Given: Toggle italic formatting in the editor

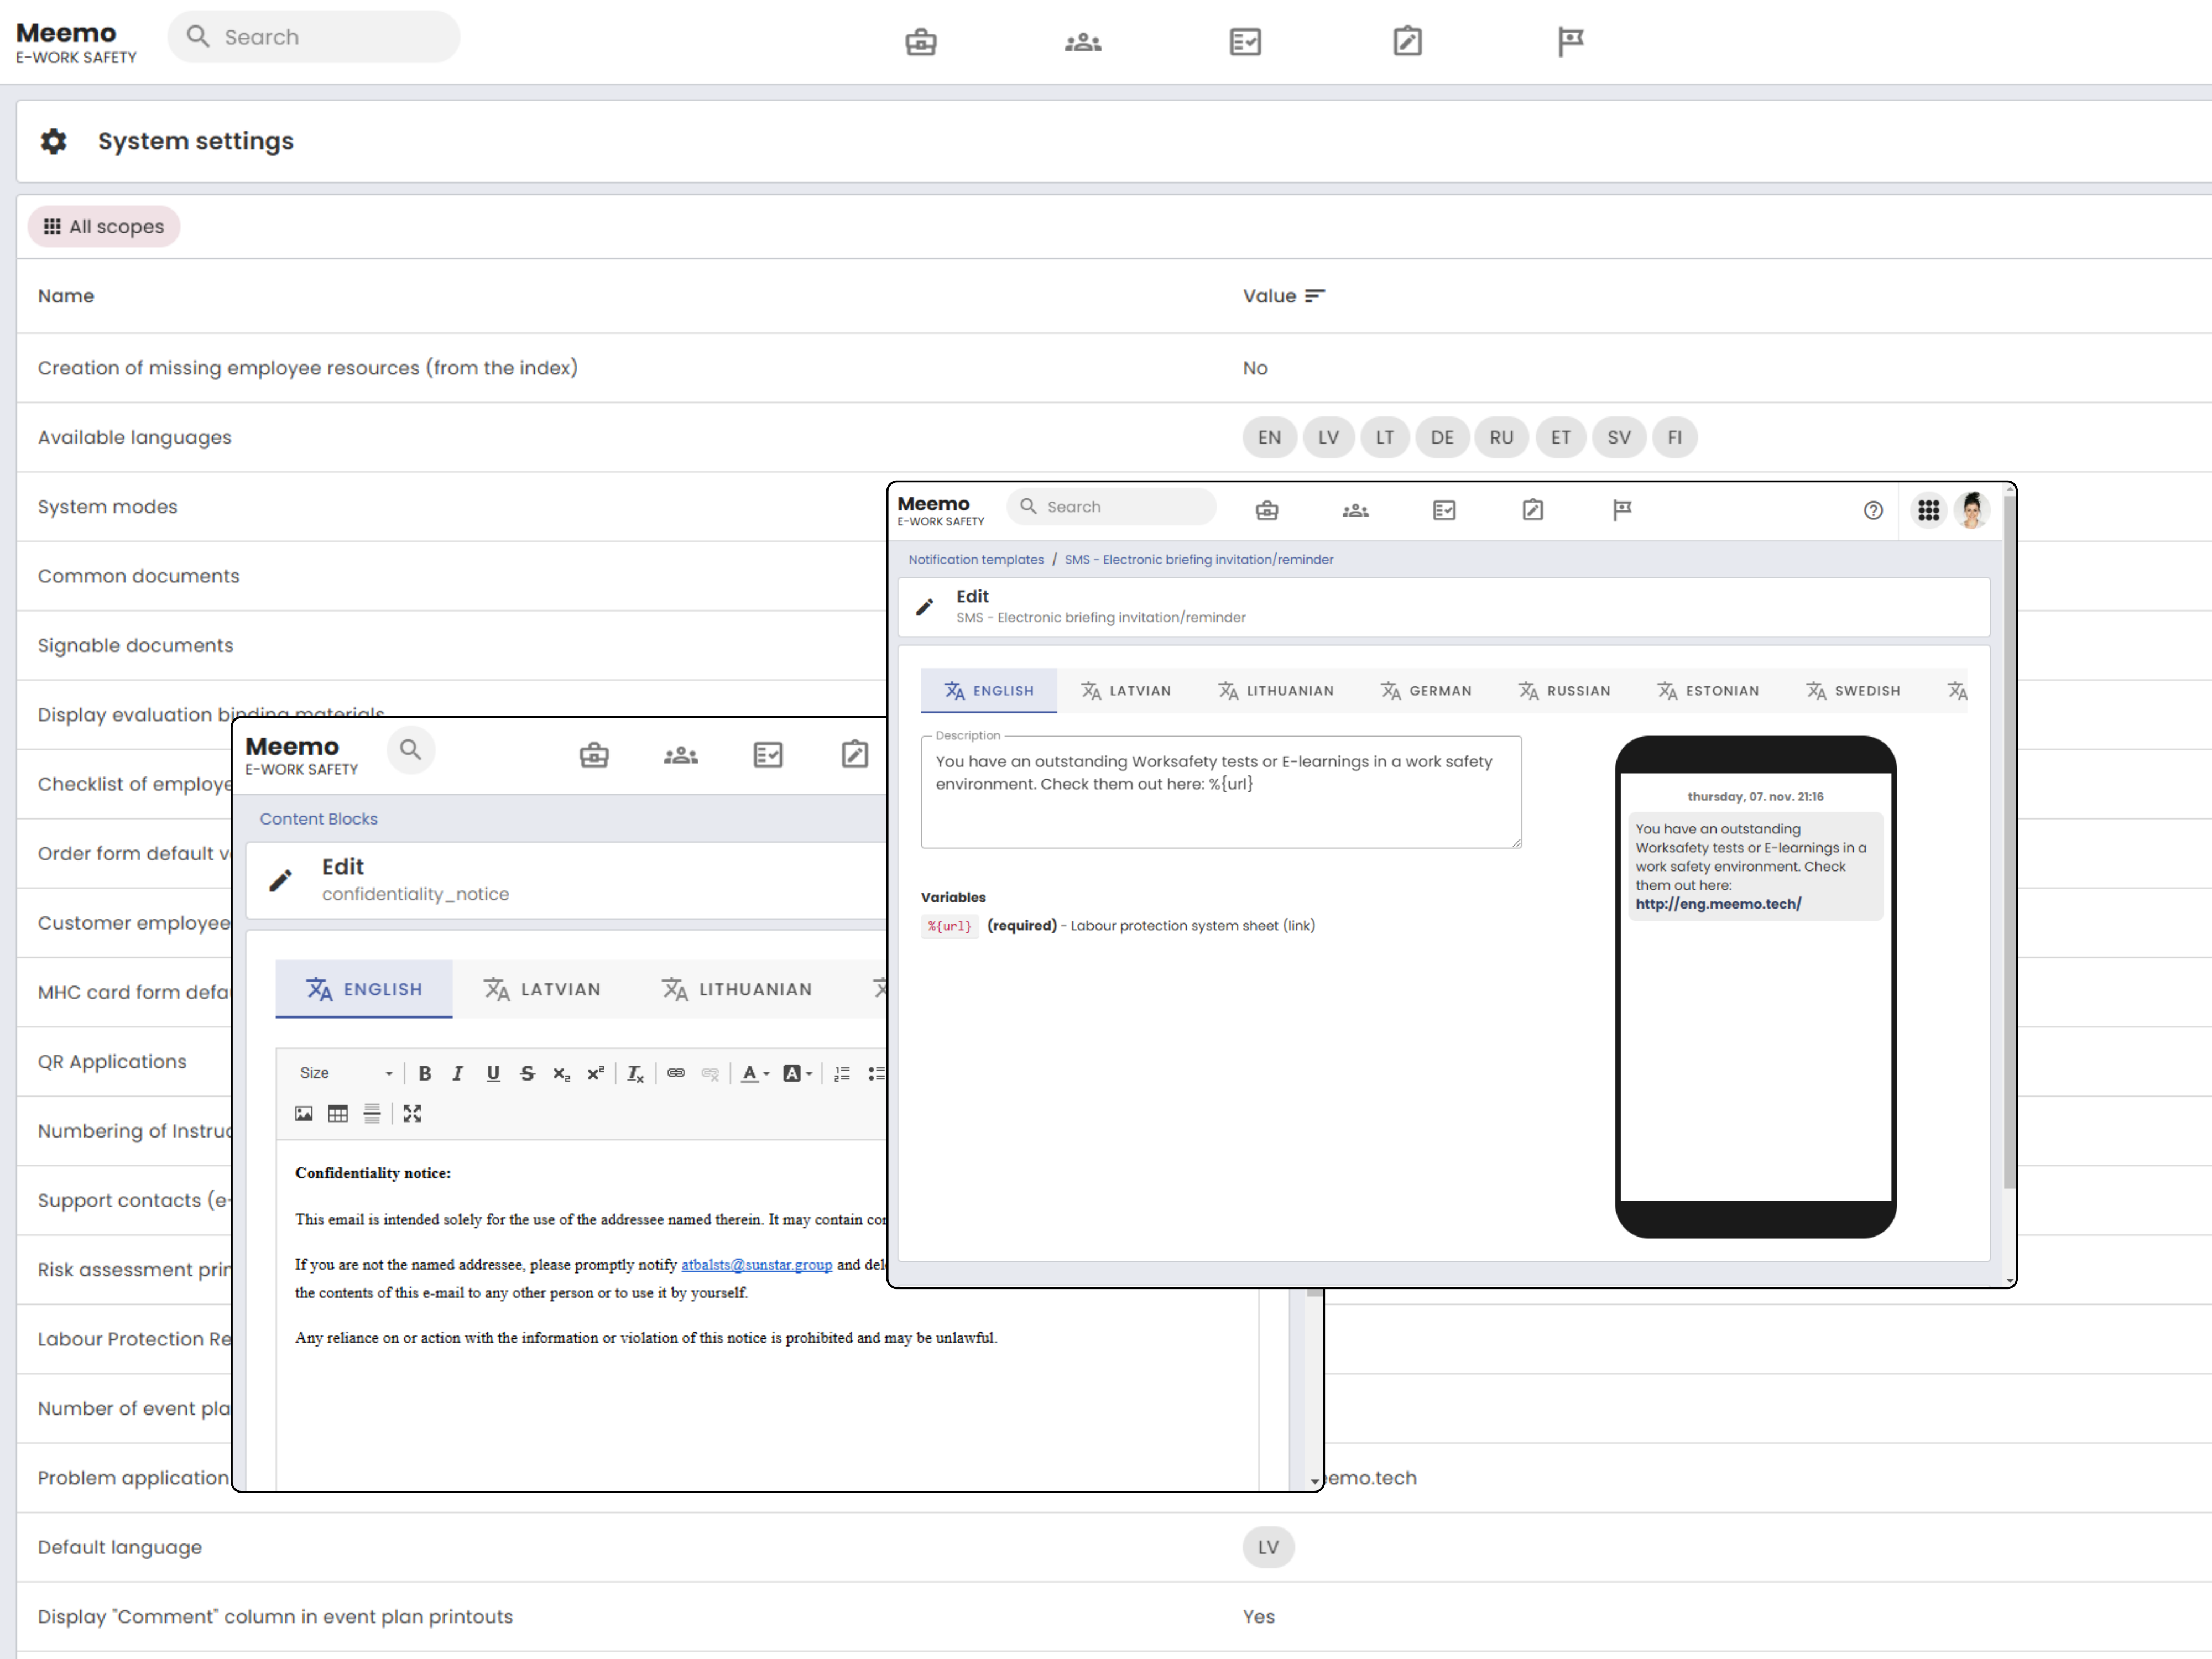Looking at the screenshot, I should coord(458,1073).
